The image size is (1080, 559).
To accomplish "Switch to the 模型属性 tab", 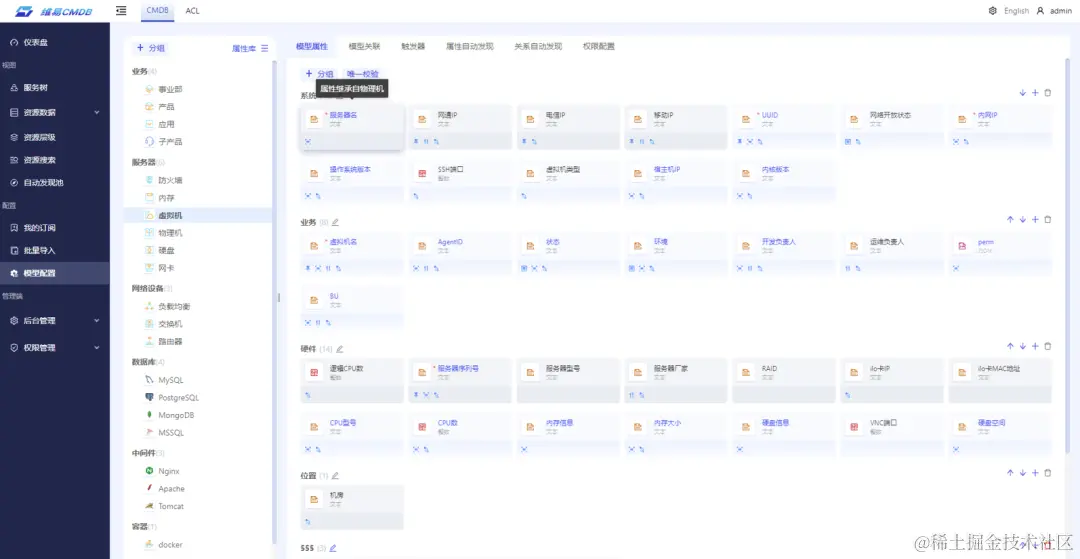I will [311, 46].
